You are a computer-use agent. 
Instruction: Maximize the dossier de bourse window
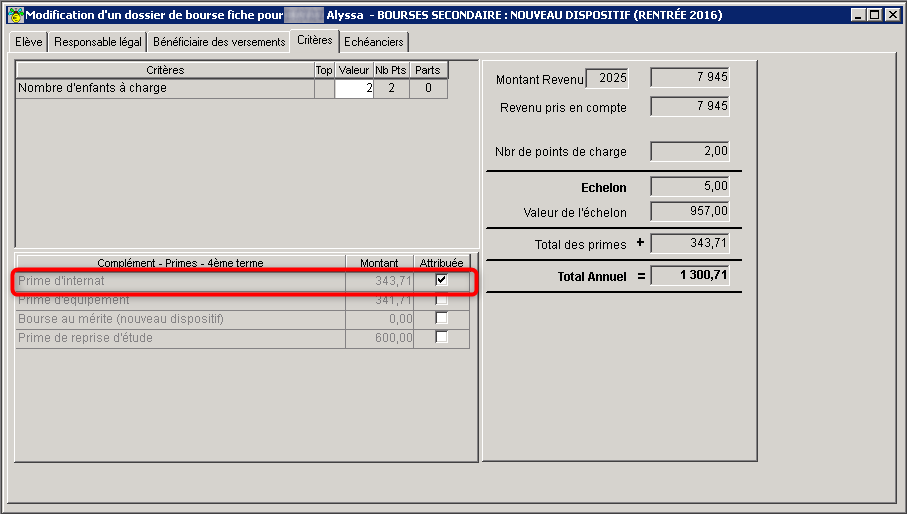pyautogui.click(x=875, y=15)
